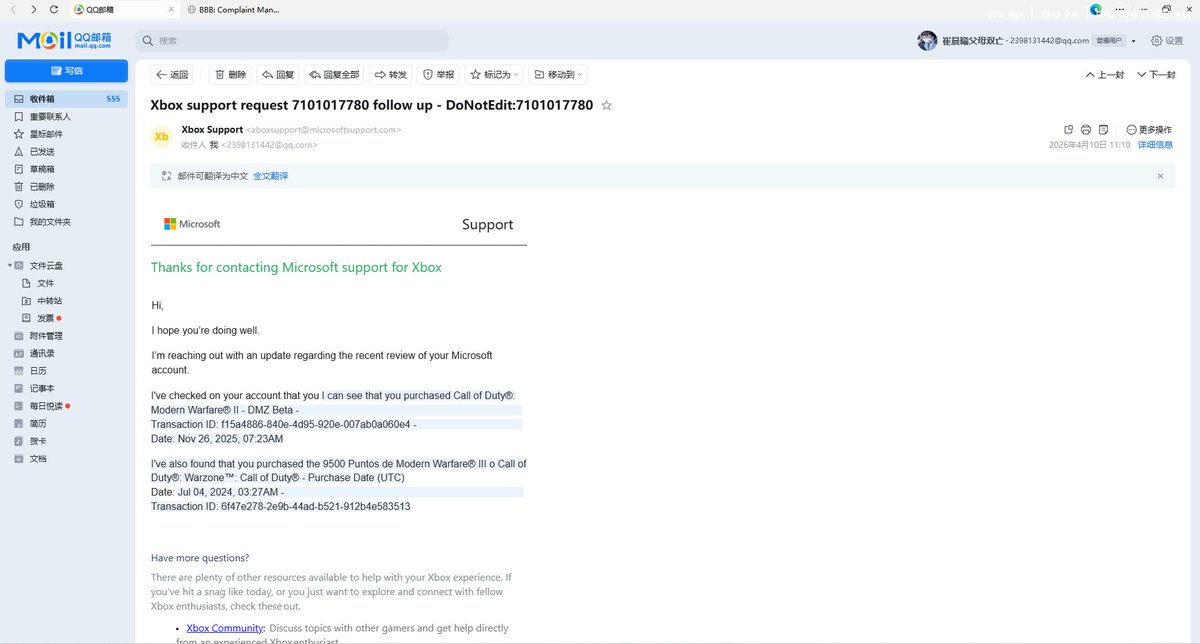Click 回复全部 reply-all button
1200x644 pixels.
click(x=334, y=74)
